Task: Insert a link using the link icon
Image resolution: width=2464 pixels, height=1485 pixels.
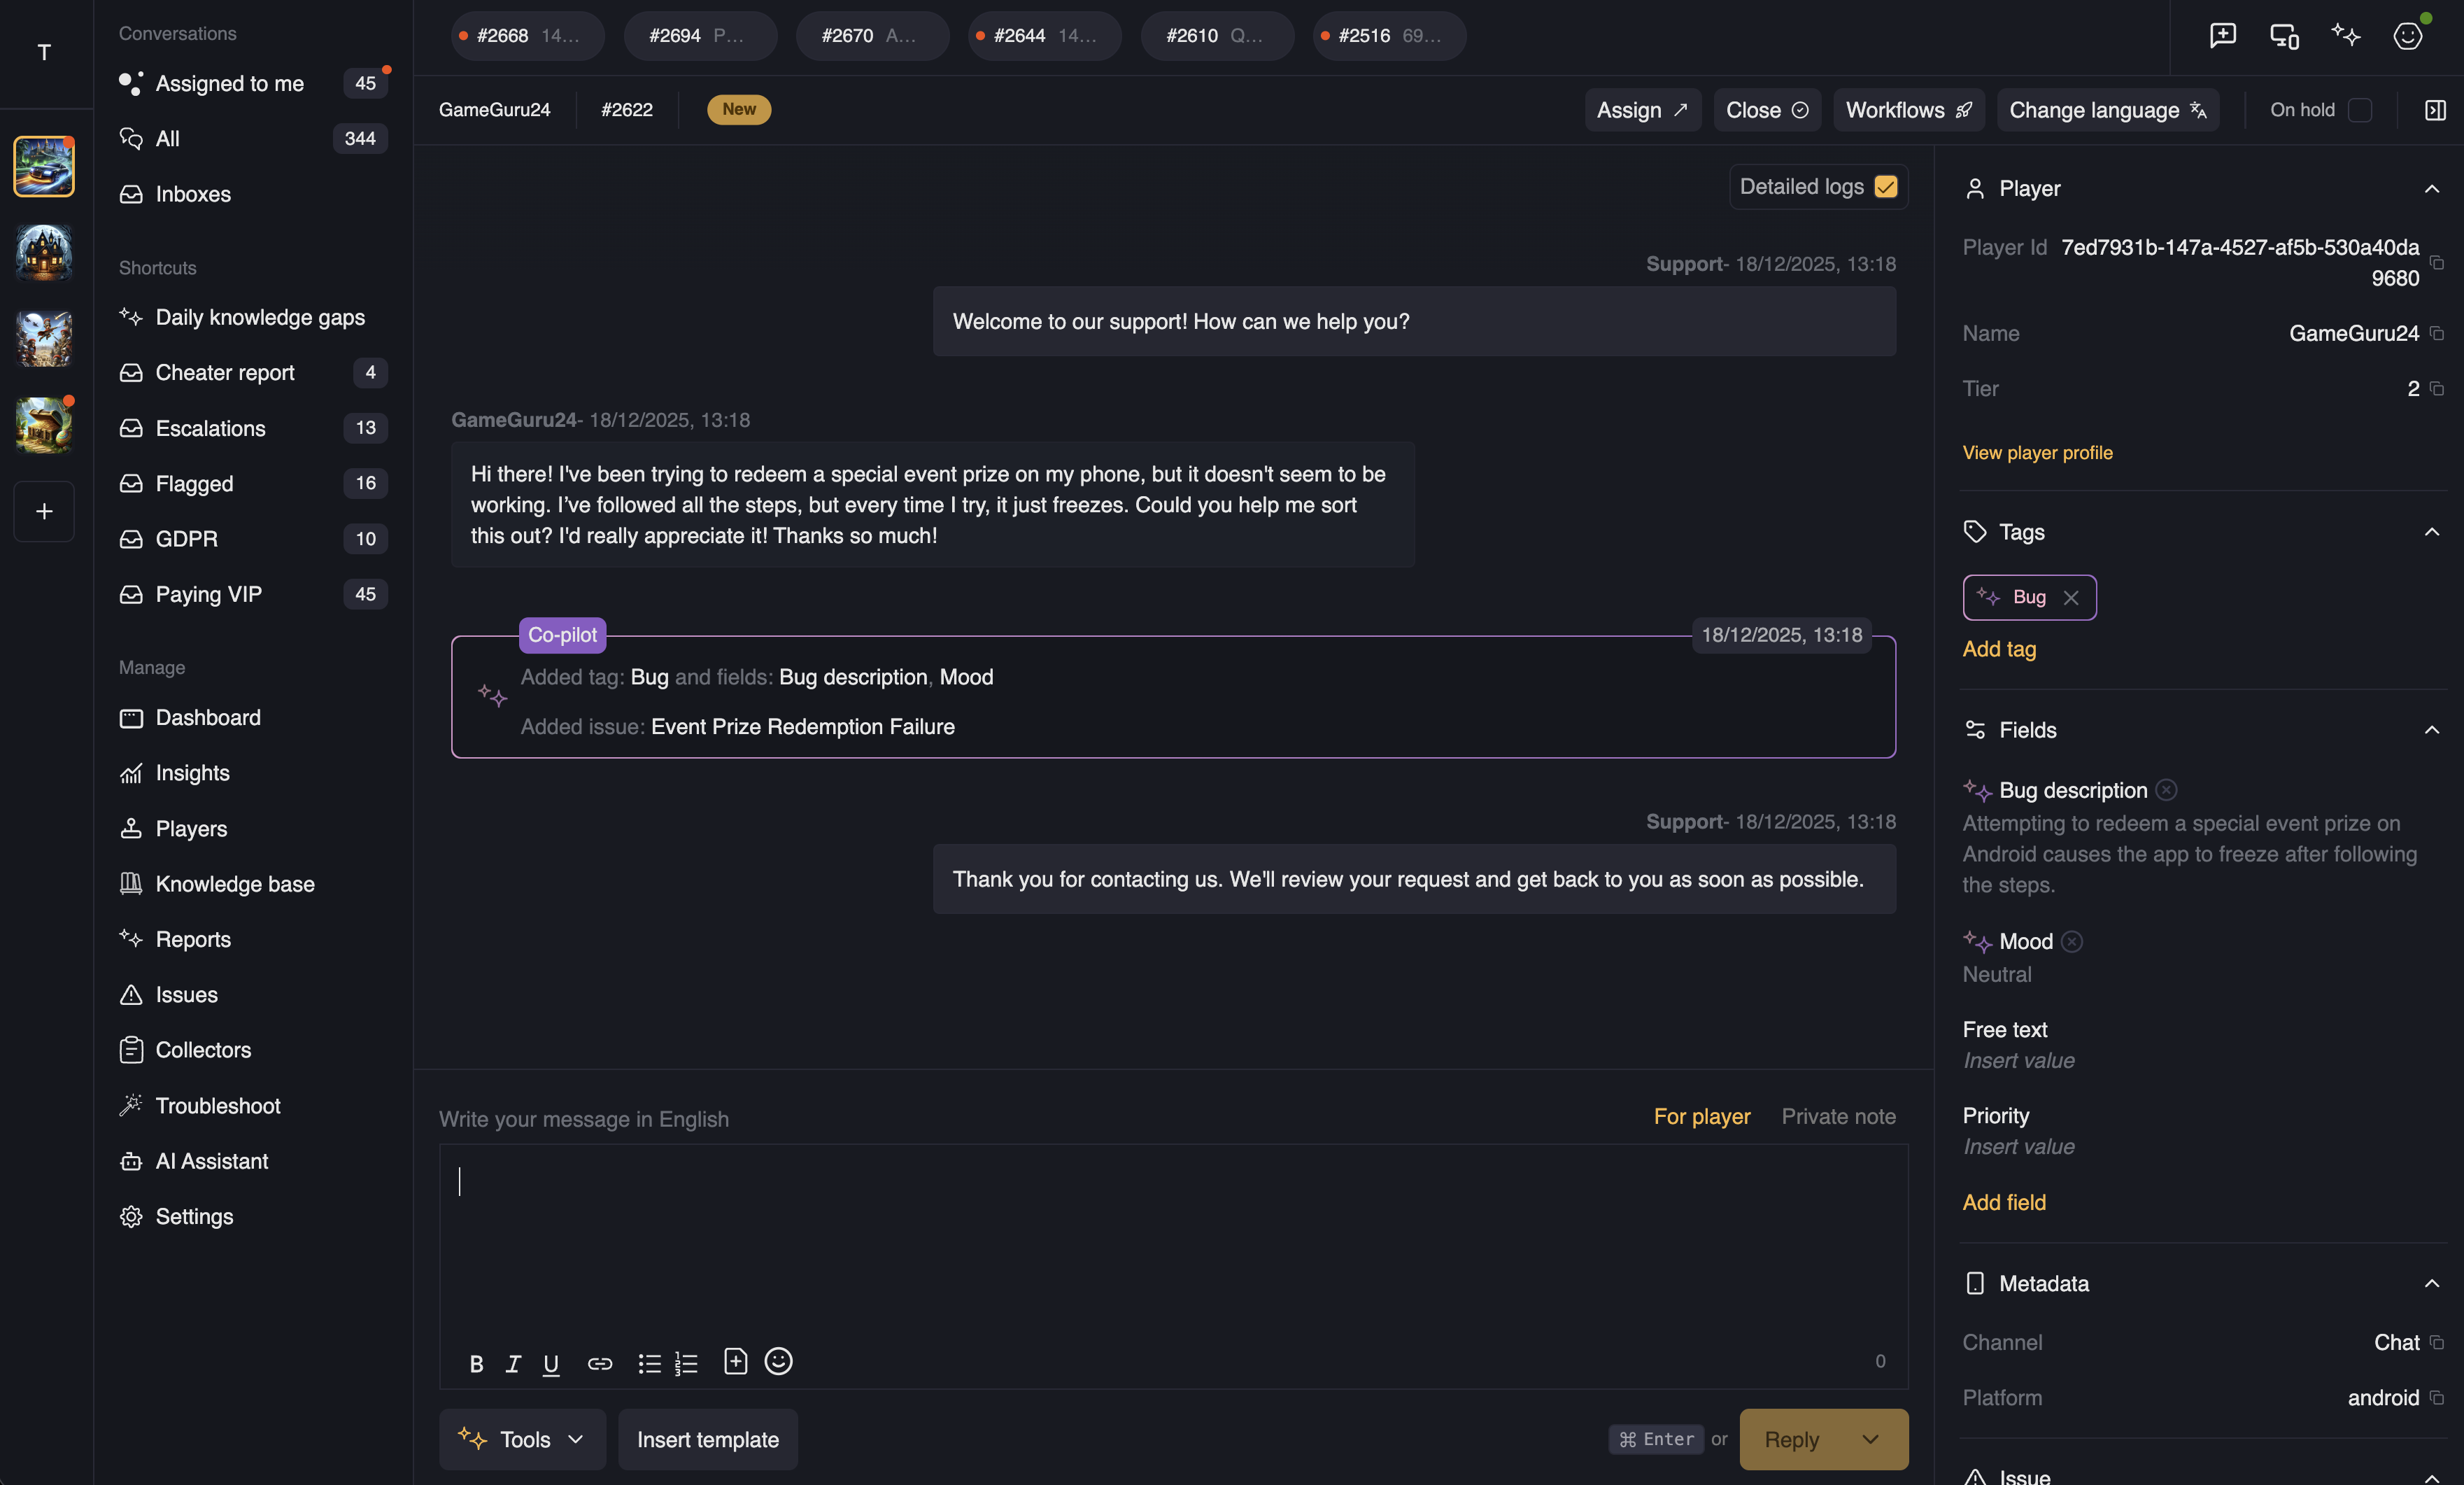Action: click(599, 1363)
